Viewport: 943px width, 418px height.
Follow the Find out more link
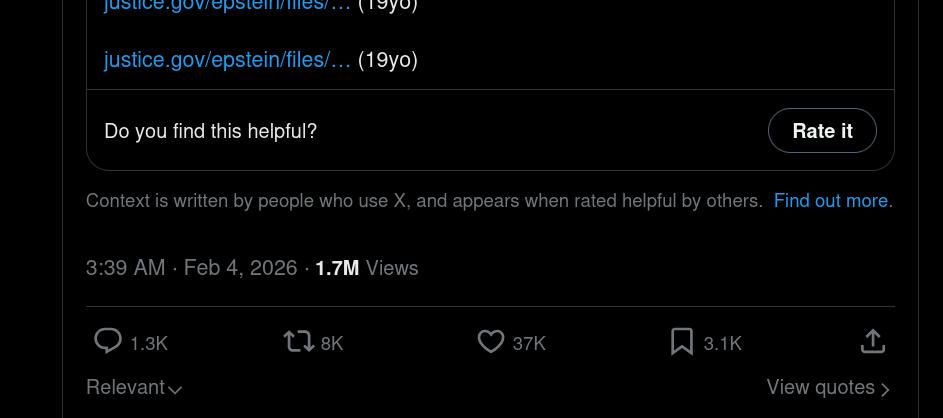(x=830, y=201)
